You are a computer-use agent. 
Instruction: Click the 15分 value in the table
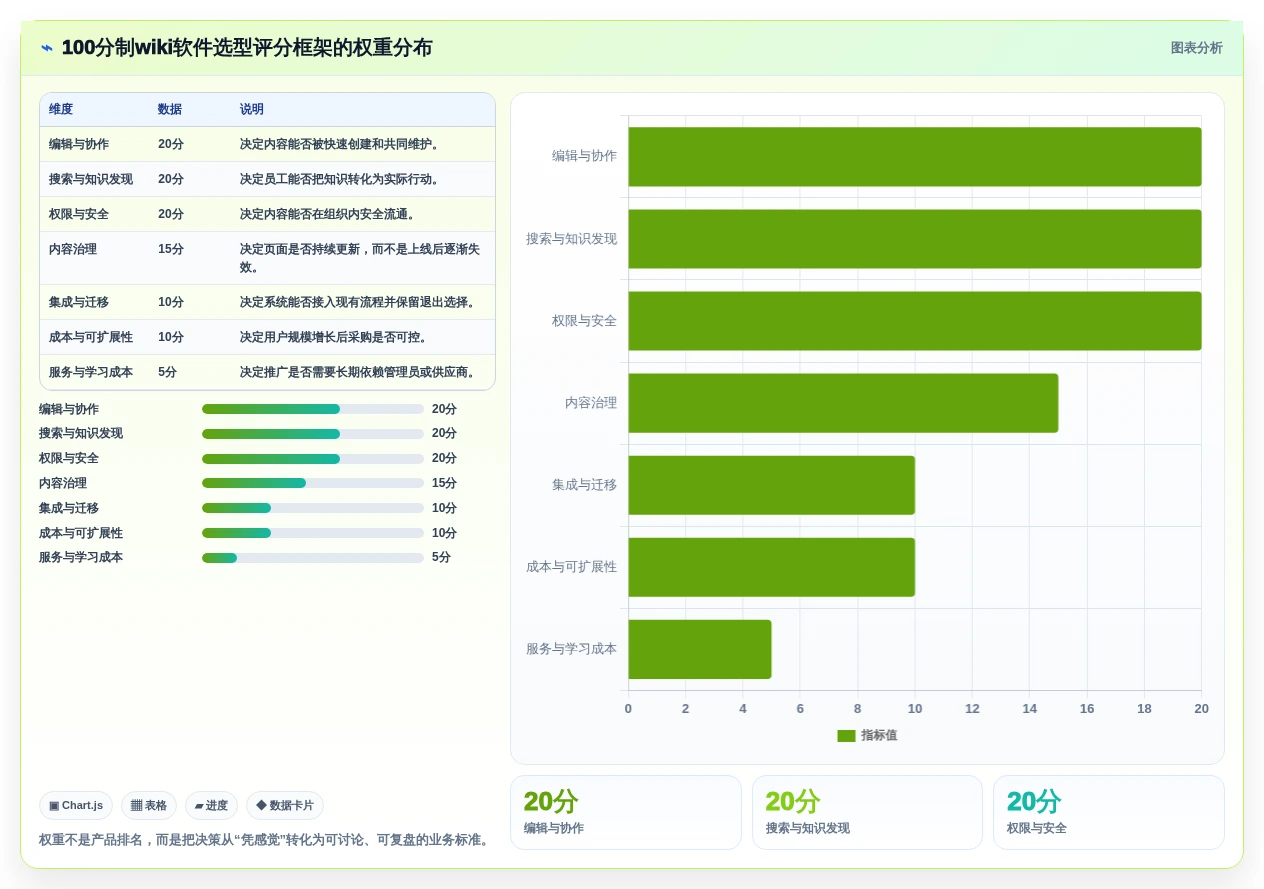click(171, 249)
